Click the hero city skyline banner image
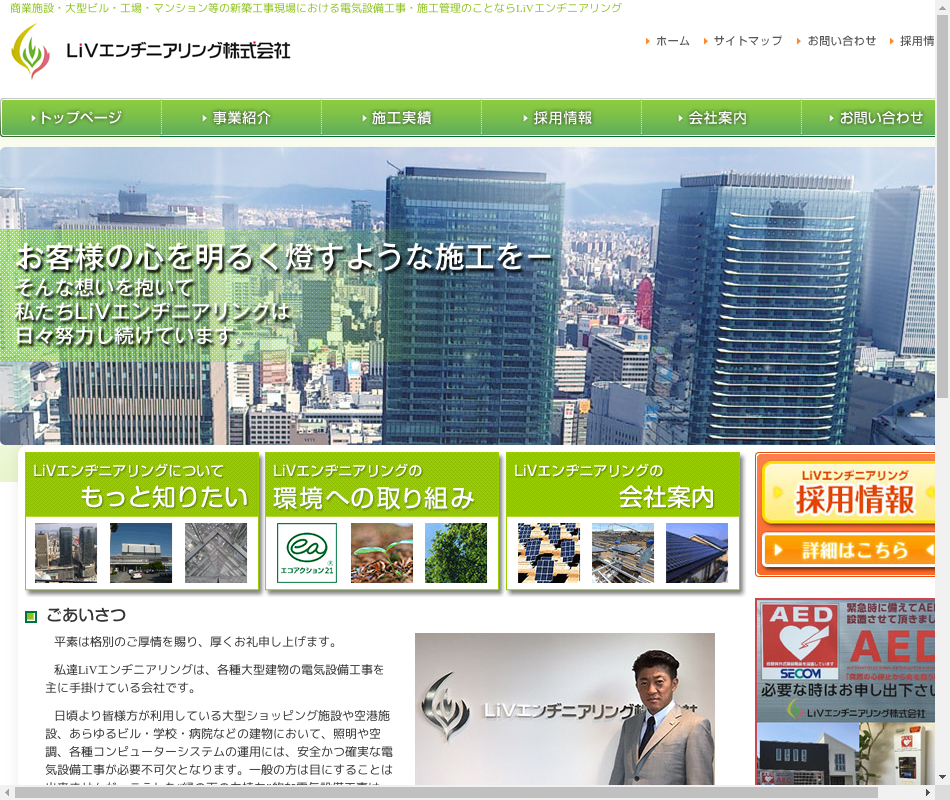The height and width of the screenshot is (800, 950). [467, 296]
